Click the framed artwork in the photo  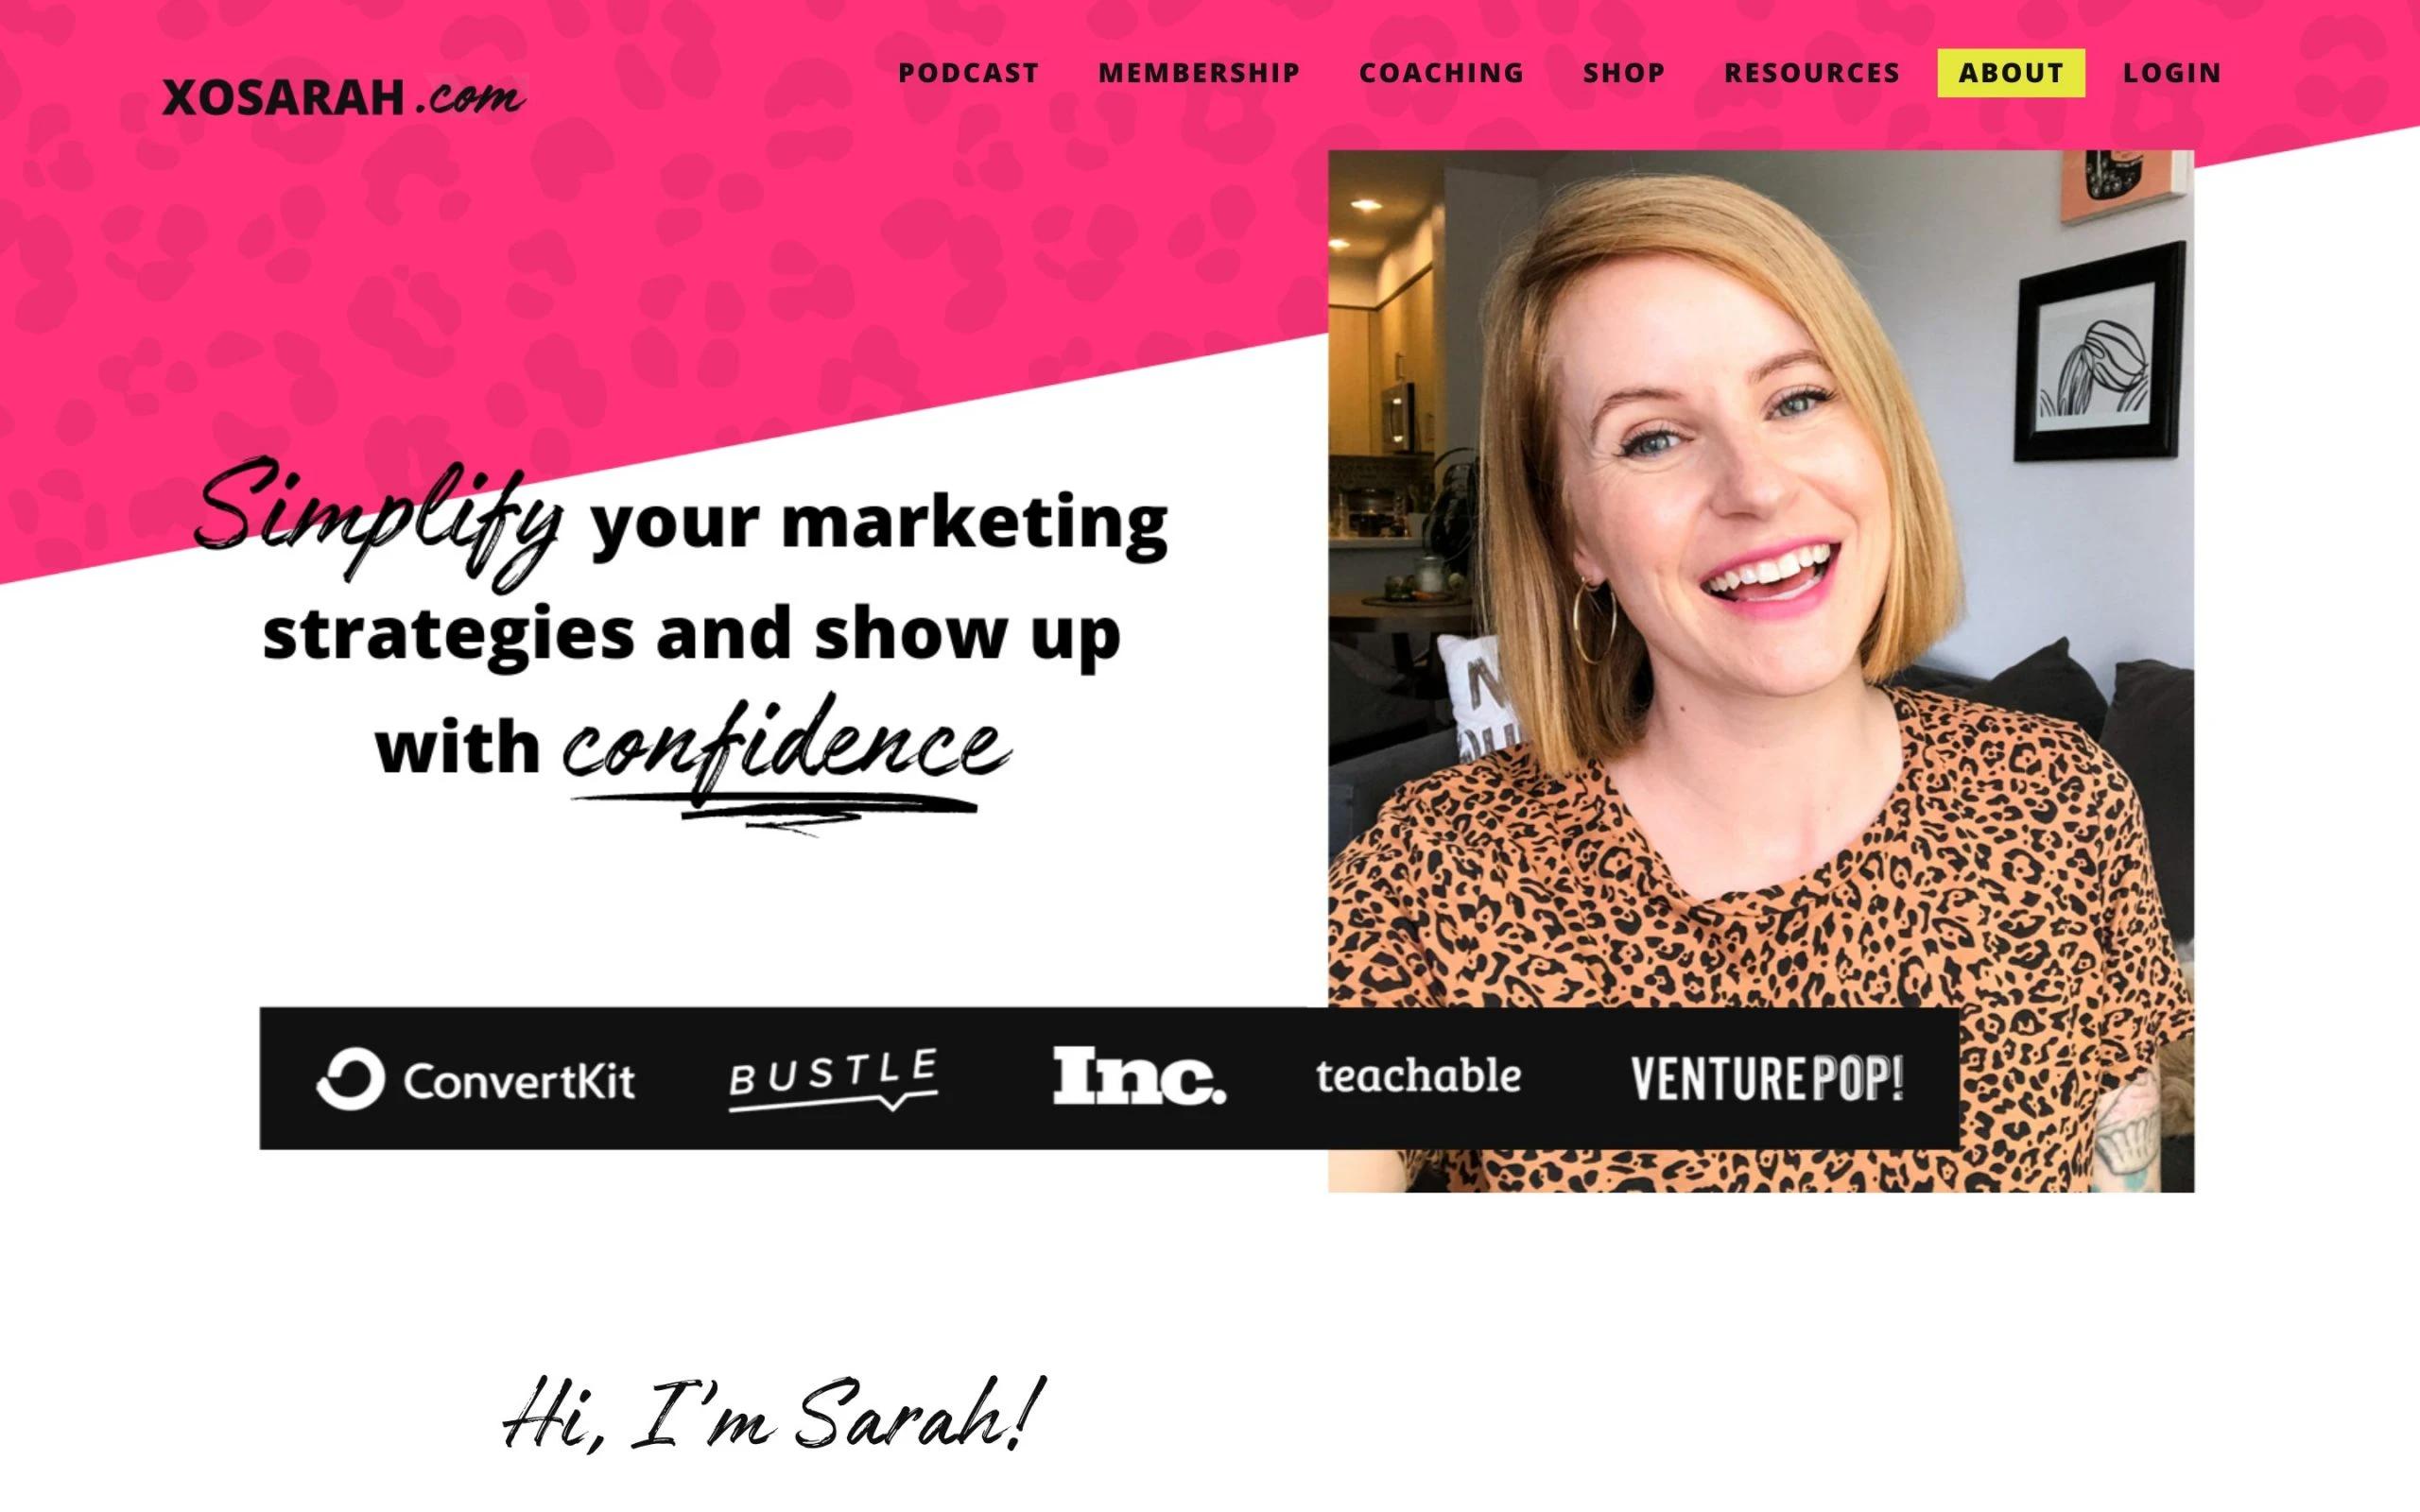2098,352
